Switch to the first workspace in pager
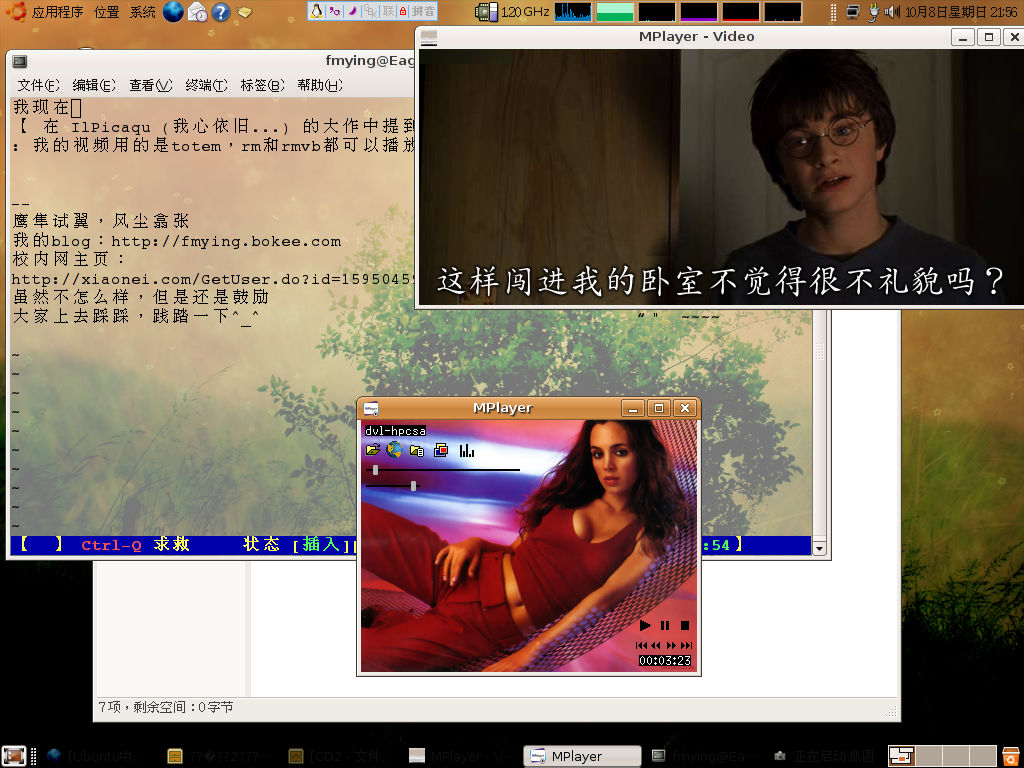 pyautogui.click(x=901, y=756)
